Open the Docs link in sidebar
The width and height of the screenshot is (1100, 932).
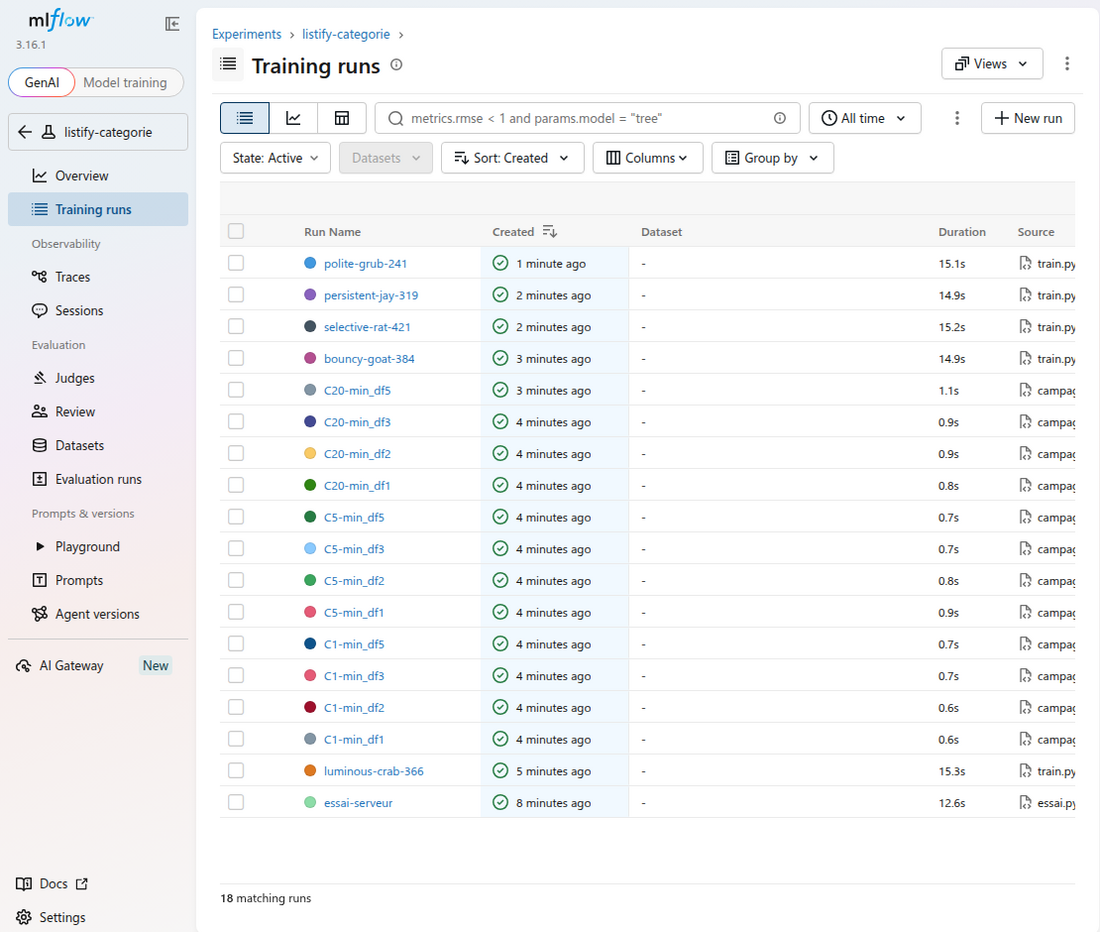click(x=52, y=884)
